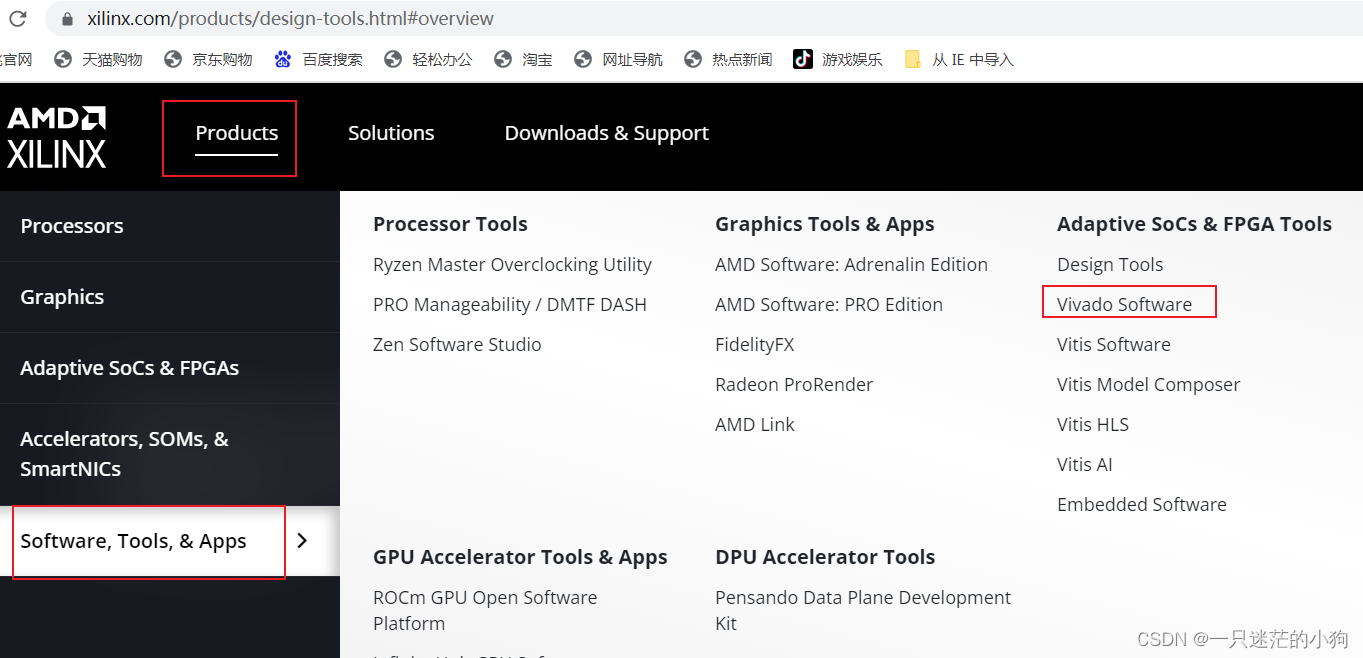Open the 从 IE 中导入 bookmarks folder
The width and height of the screenshot is (1363, 658).
tap(959, 59)
